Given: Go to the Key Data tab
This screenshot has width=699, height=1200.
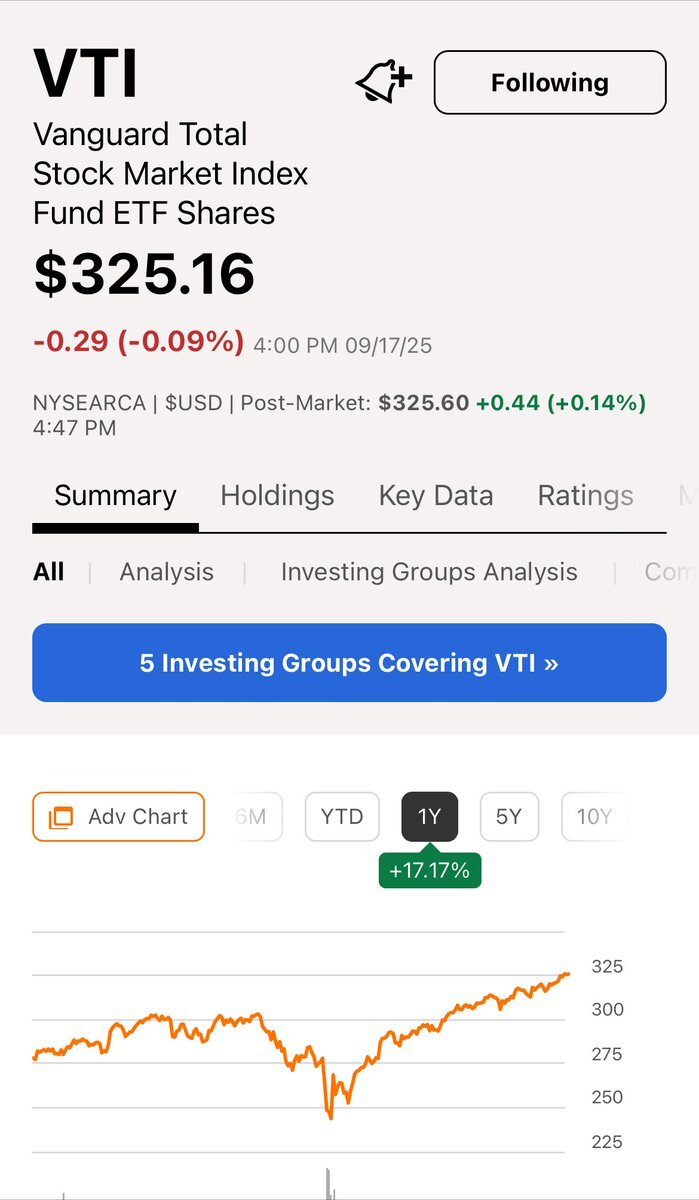Looking at the screenshot, I should (435, 496).
